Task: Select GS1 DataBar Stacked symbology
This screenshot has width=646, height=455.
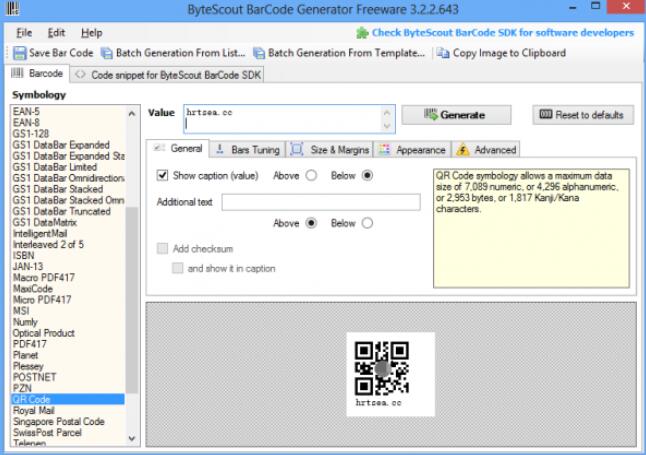Action: [58, 189]
